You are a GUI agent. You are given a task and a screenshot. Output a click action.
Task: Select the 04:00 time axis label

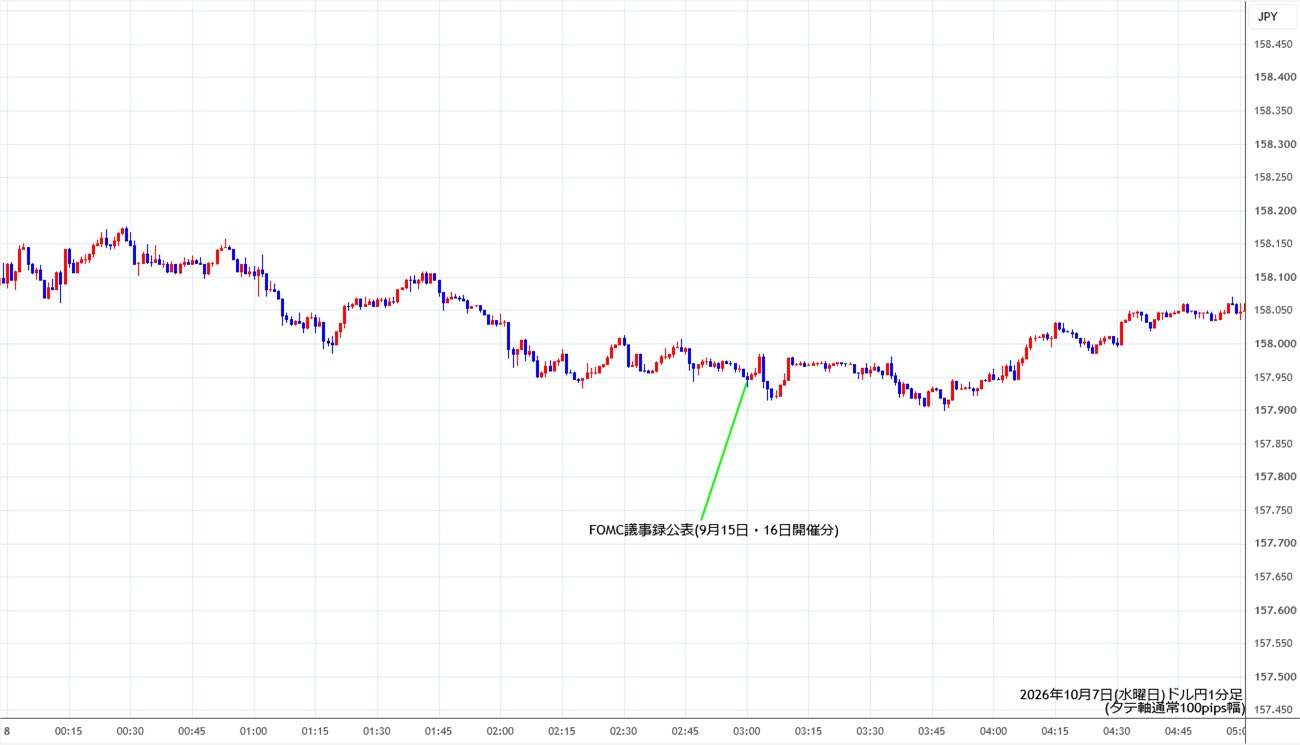993,731
